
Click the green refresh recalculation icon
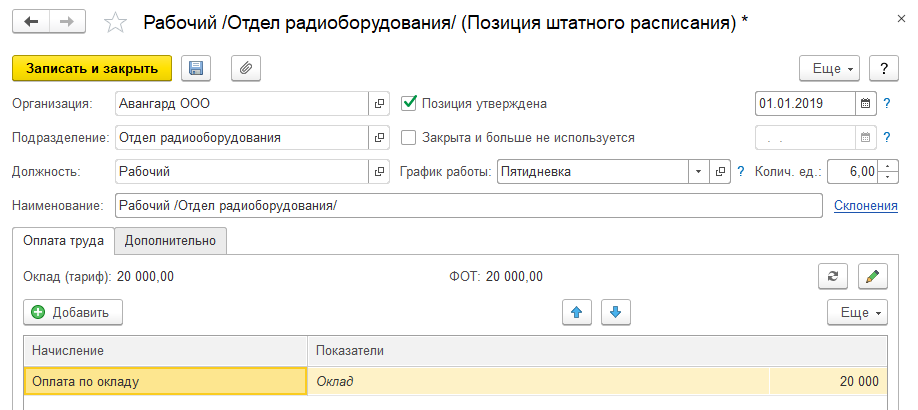click(x=832, y=276)
